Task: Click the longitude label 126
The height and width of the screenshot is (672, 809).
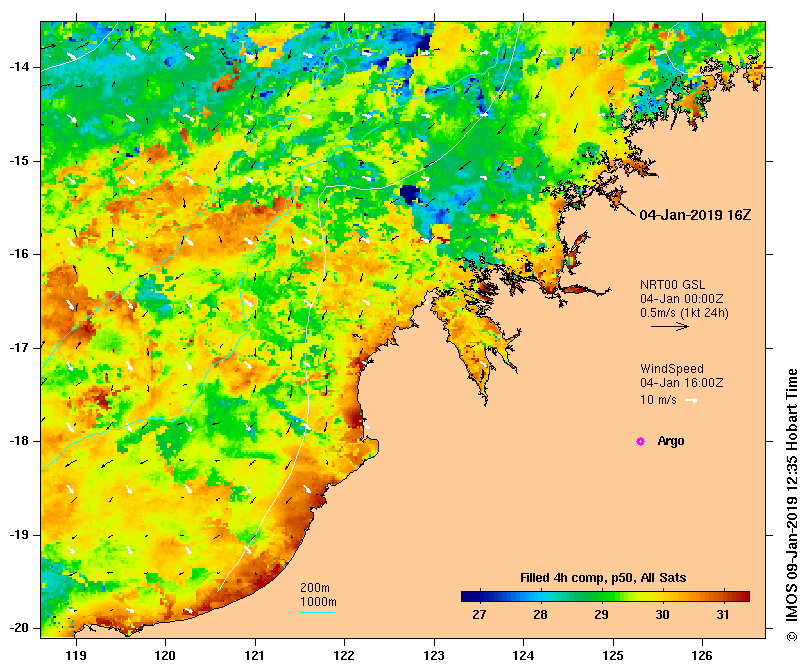Action: point(702,656)
